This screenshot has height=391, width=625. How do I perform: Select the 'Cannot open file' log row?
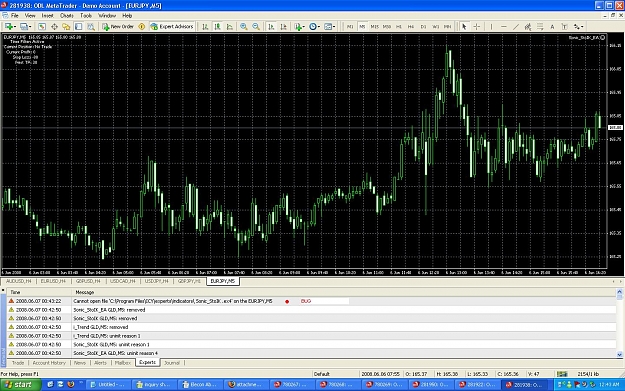click(x=311, y=301)
